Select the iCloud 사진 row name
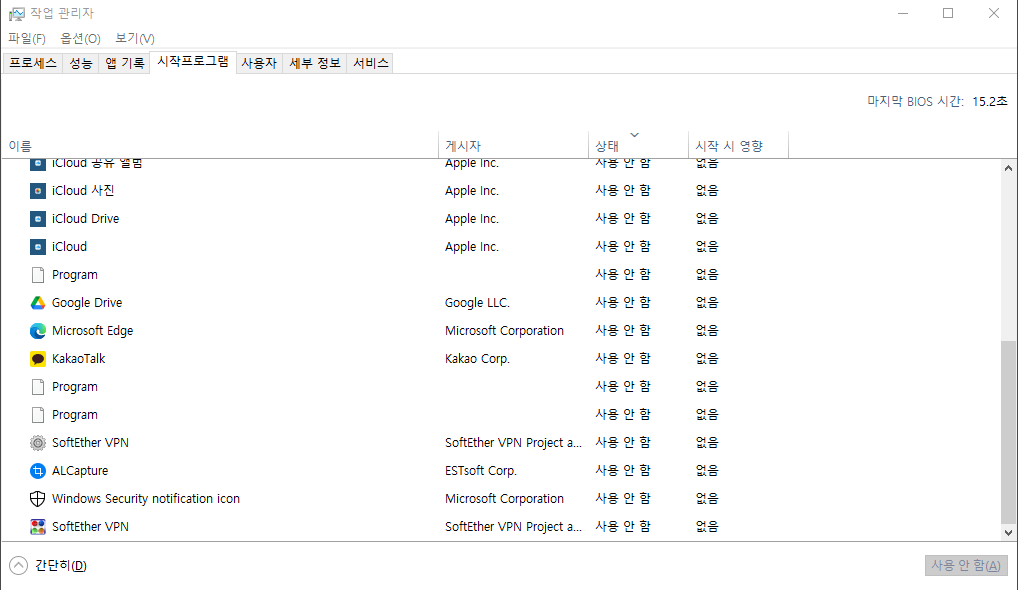Image resolution: width=1018 pixels, height=590 pixels. click(83, 191)
